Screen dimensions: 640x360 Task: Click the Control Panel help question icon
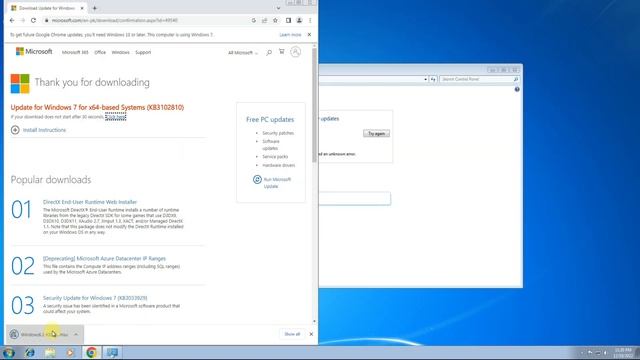pyautogui.click(x=517, y=89)
